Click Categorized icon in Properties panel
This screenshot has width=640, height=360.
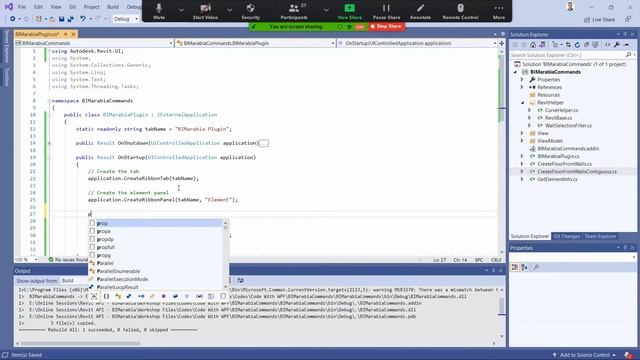[515, 267]
